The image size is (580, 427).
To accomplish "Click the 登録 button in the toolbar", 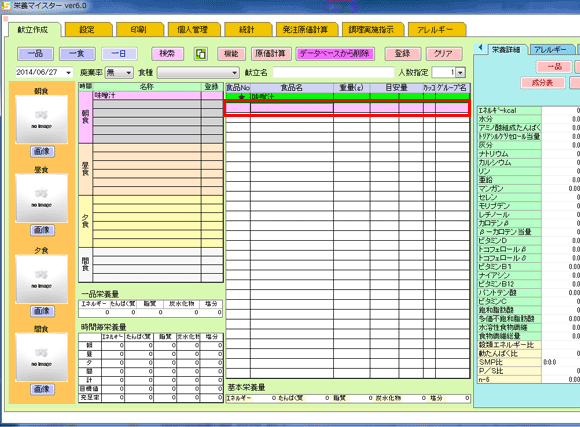I will tap(402, 54).
